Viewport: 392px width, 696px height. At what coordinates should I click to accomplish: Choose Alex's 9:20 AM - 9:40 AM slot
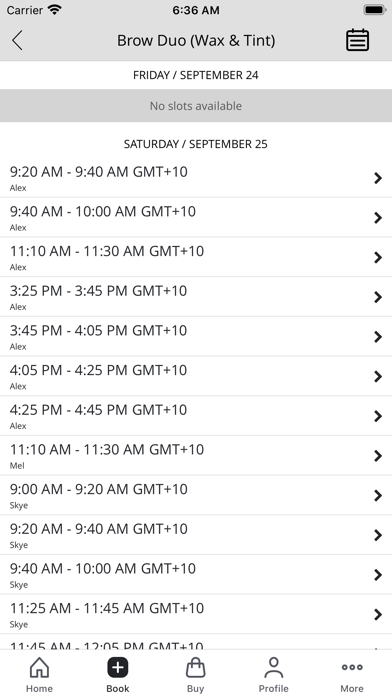[196, 178]
